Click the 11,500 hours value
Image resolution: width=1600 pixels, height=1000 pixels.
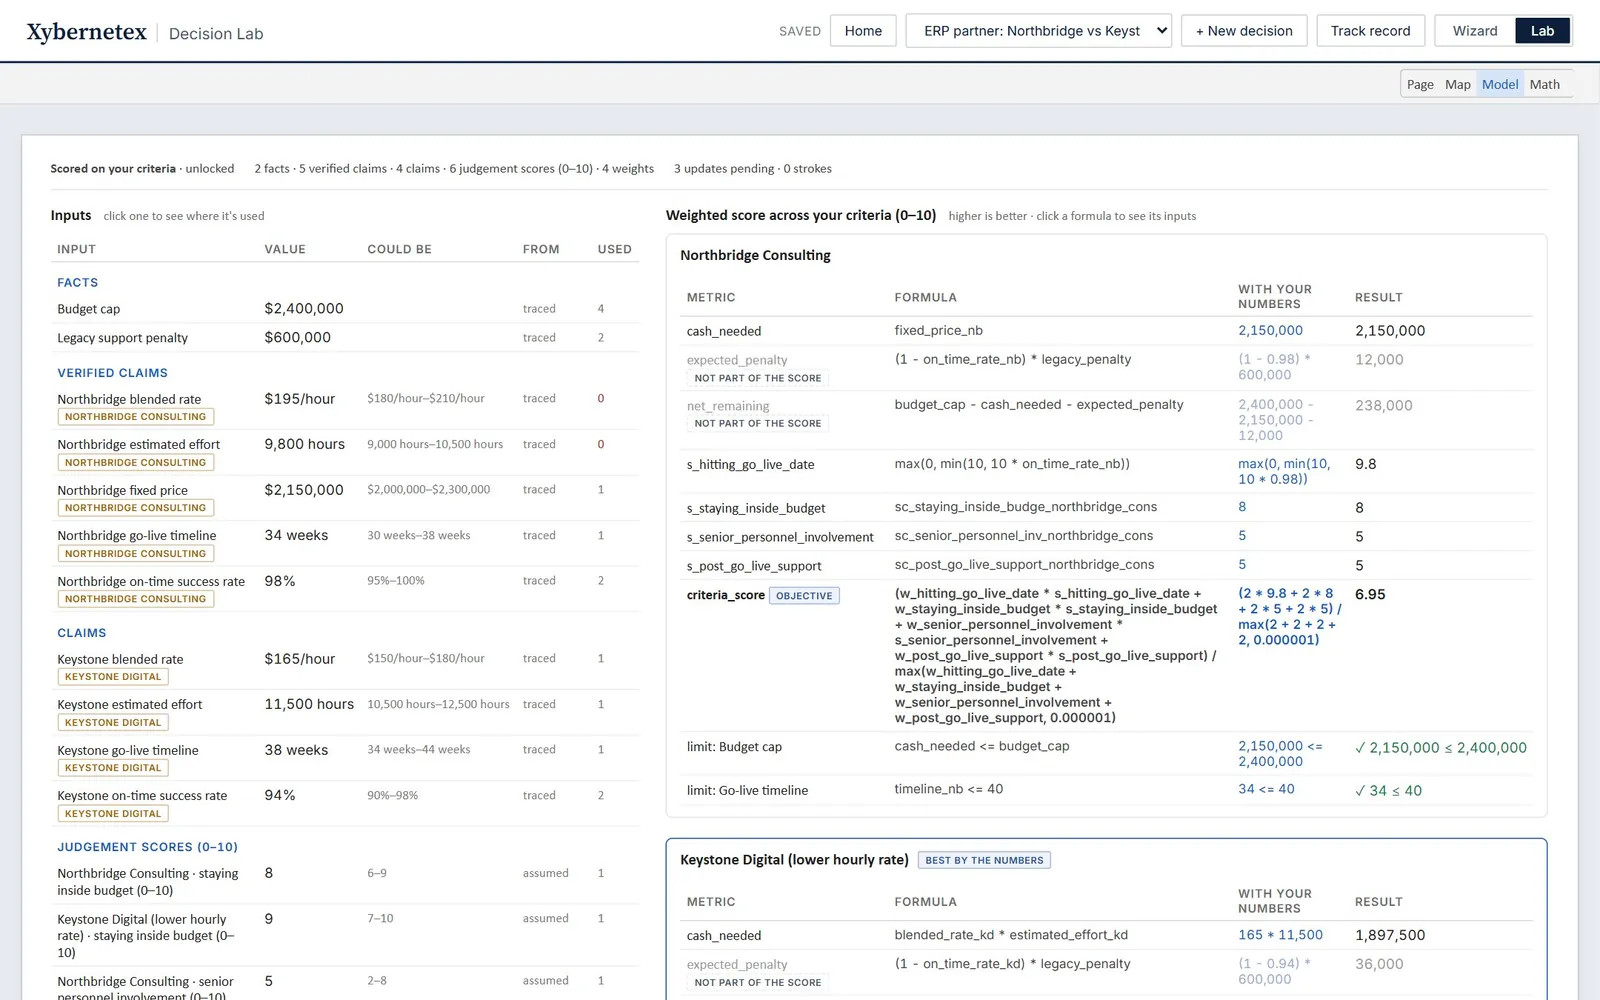tap(309, 704)
